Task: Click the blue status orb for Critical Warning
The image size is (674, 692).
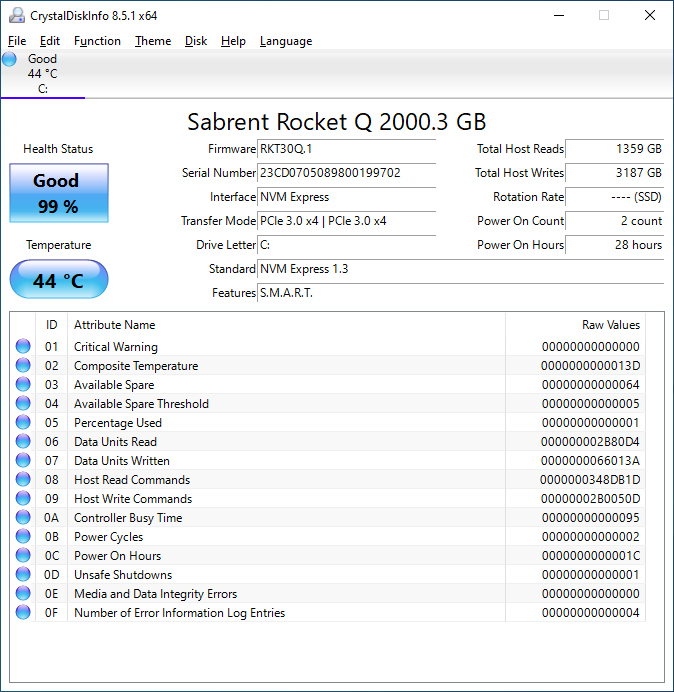Action: click(23, 347)
